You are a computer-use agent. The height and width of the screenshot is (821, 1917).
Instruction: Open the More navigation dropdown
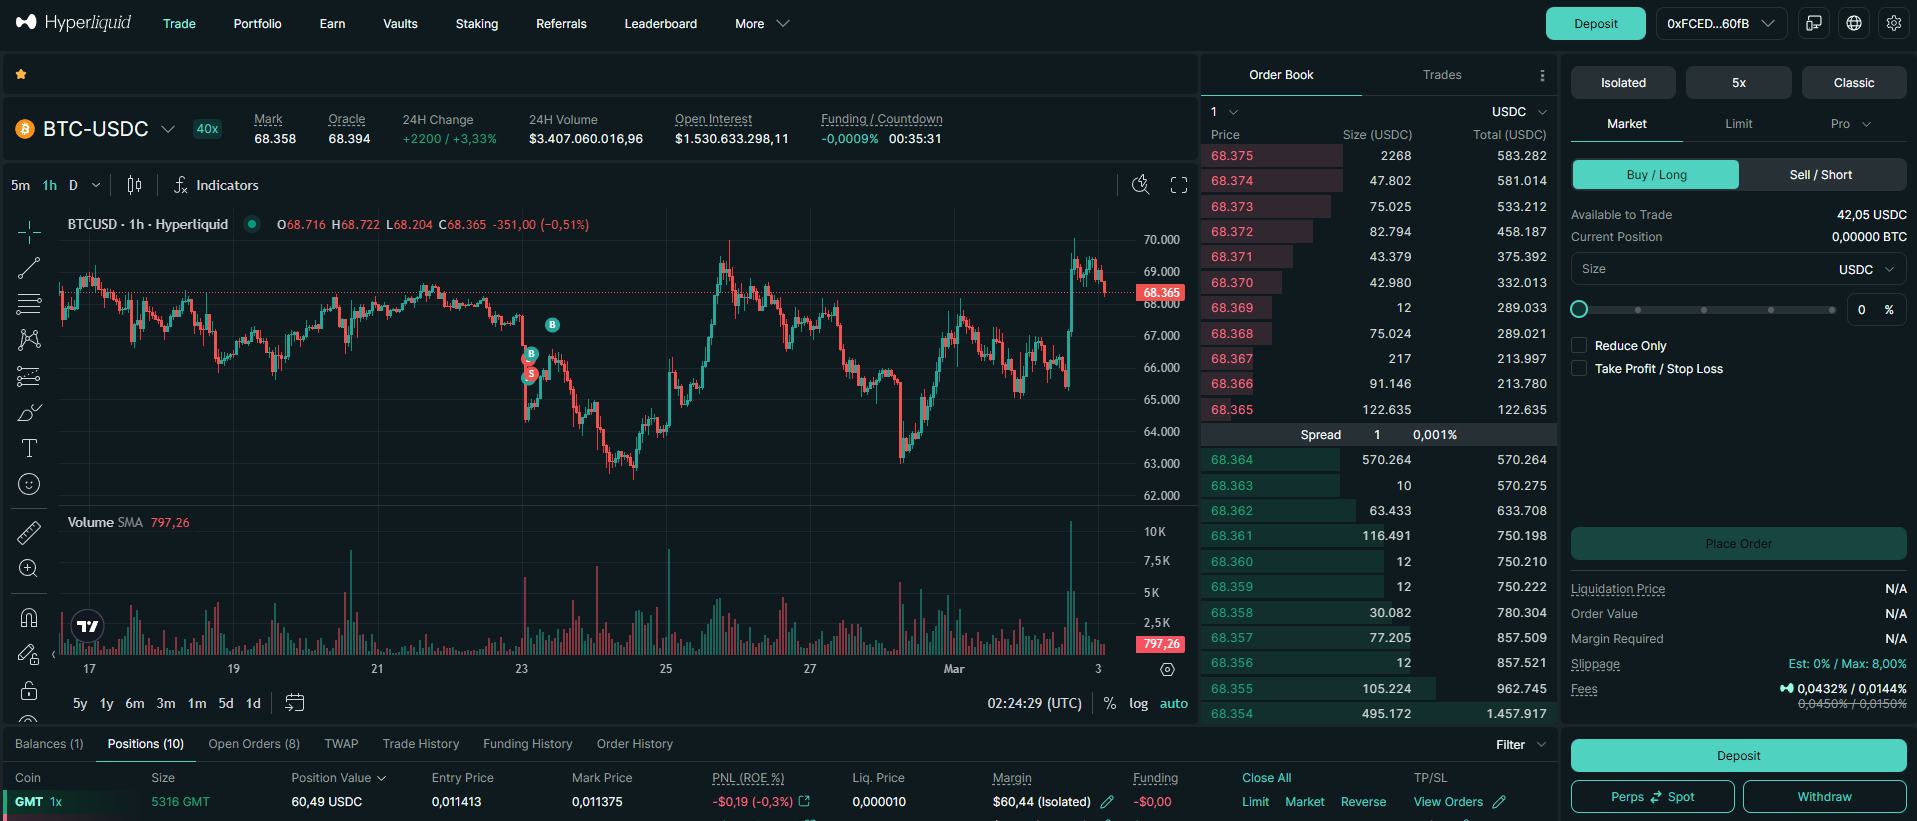tap(762, 23)
